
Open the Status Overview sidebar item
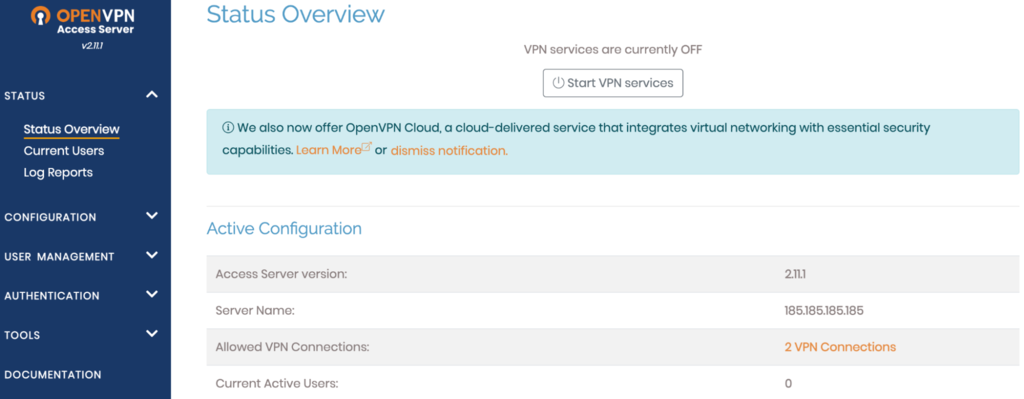click(72, 129)
